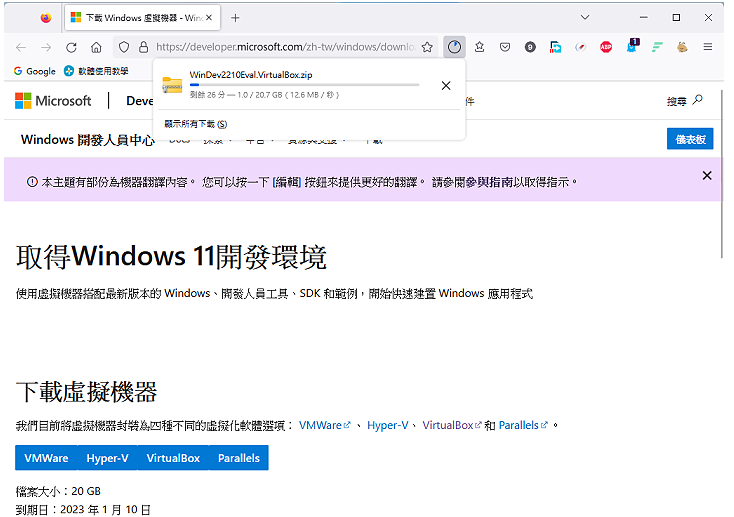
Task: Select the Windows virtual machine download tab
Action: [141, 18]
